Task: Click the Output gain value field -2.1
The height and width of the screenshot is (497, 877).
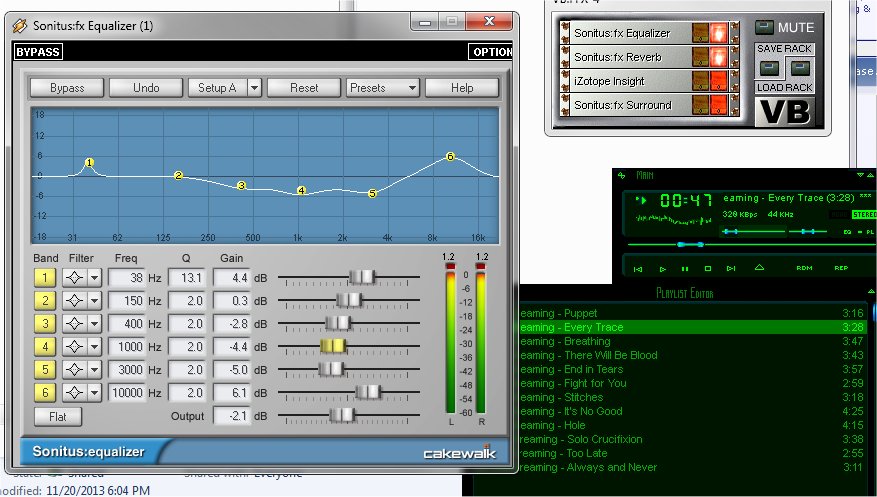Action: click(232, 416)
